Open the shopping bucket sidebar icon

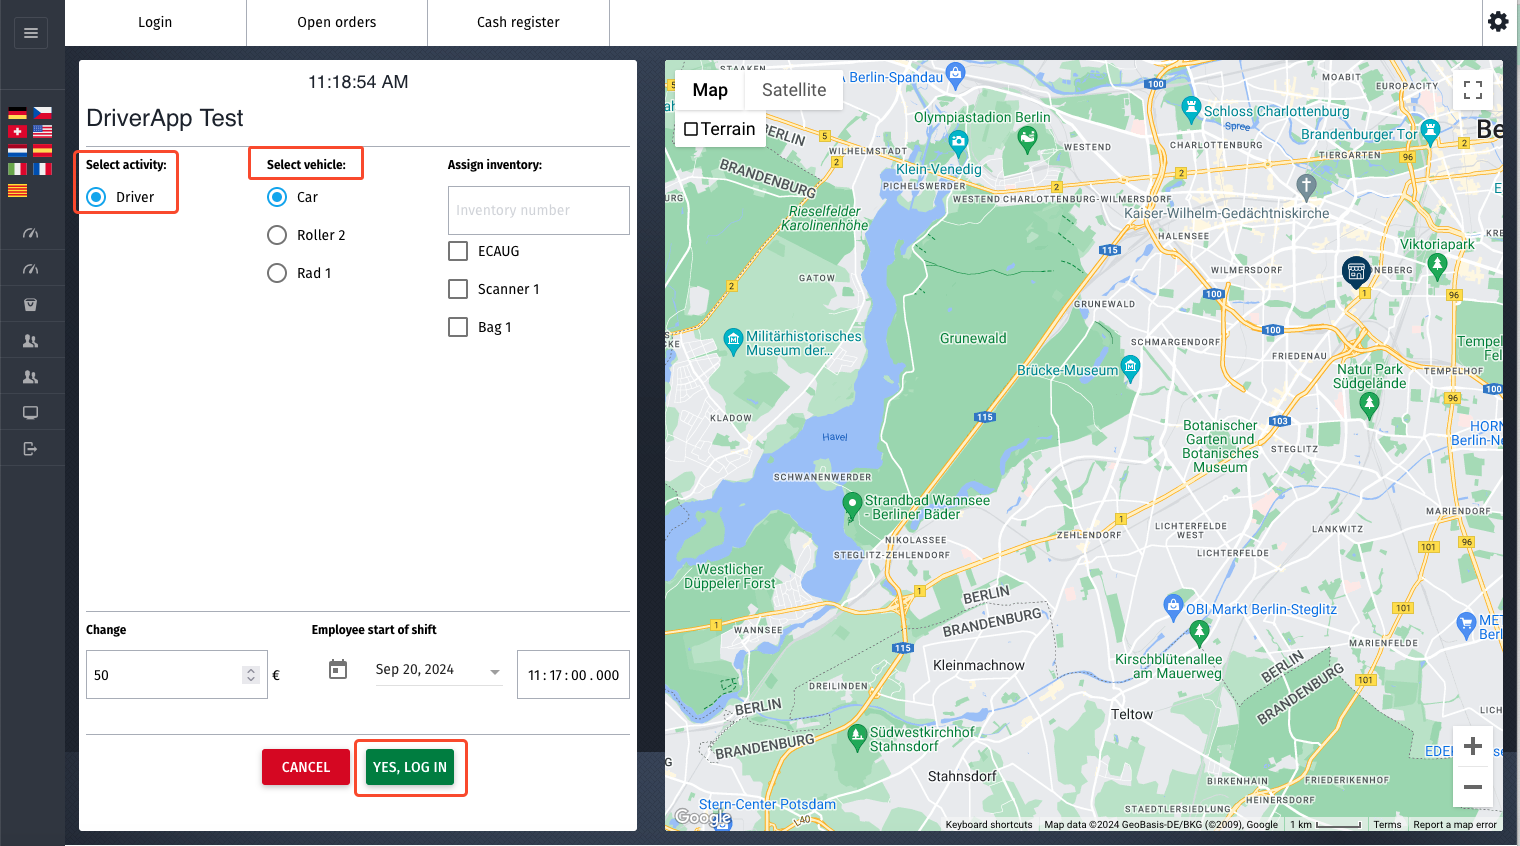31,305
